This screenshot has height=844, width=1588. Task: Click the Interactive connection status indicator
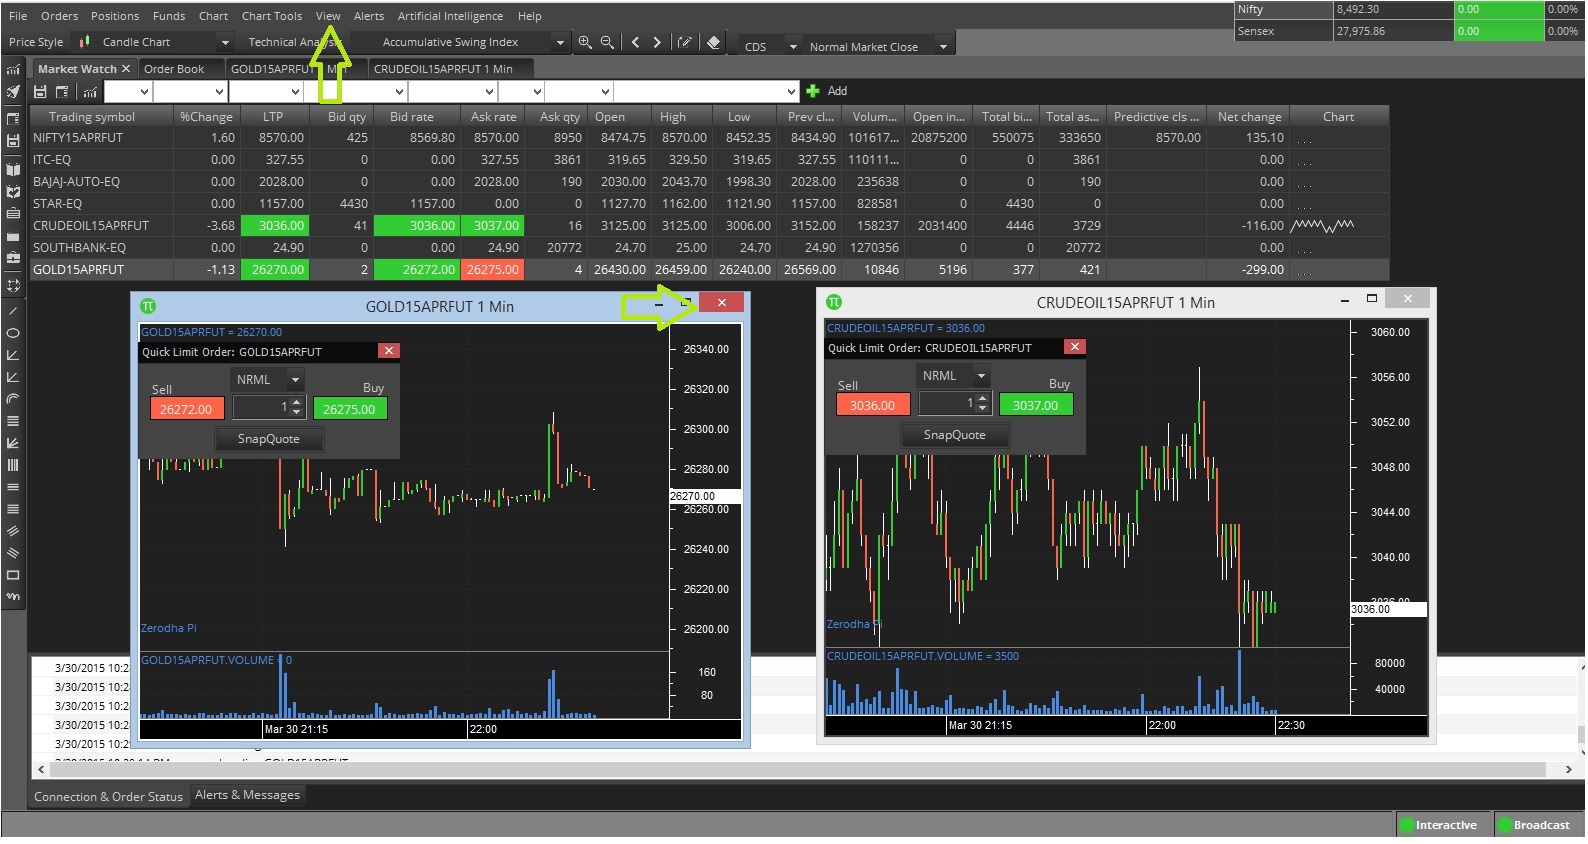(1438, 825)
